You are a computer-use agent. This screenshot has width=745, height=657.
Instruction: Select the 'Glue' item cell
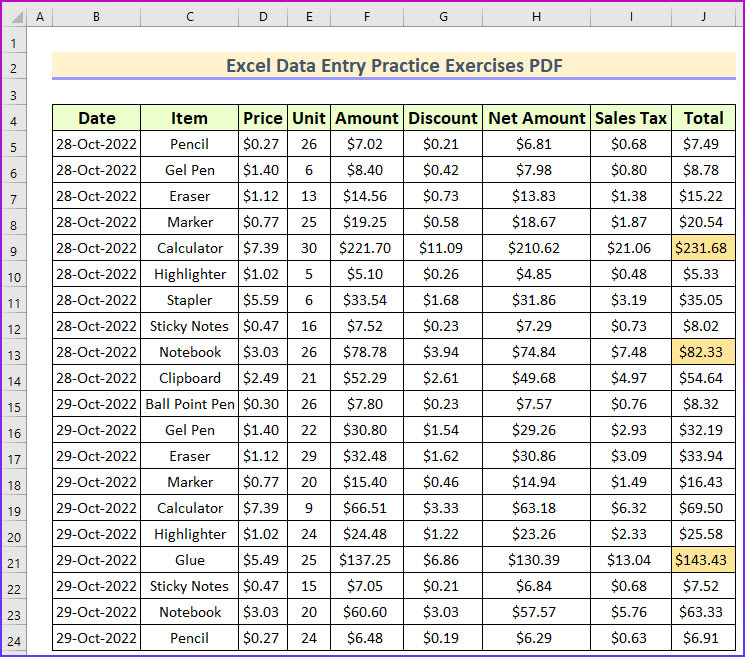[190, 560]
